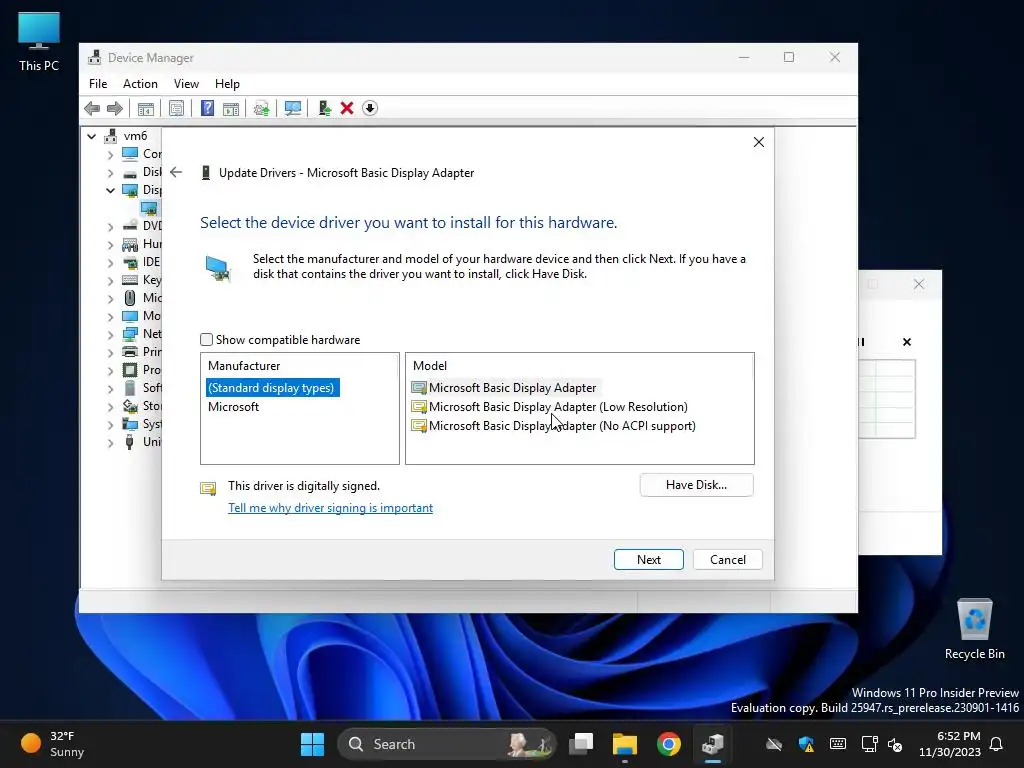Select Microsoft Basic Display Adapter (No ACPI support)
The image size is (1024, 768).
(553, 426)
